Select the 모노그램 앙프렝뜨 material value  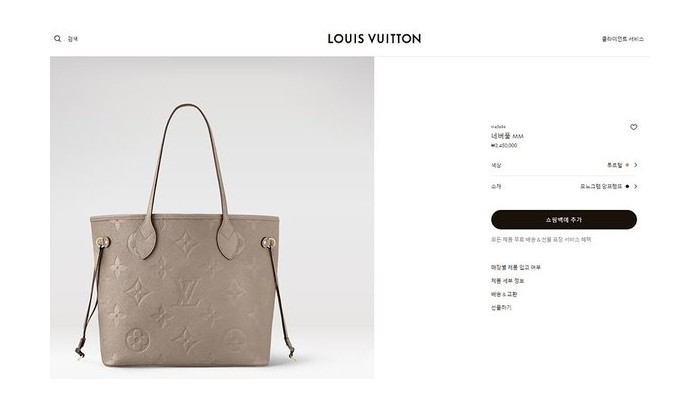click(601, 187)
